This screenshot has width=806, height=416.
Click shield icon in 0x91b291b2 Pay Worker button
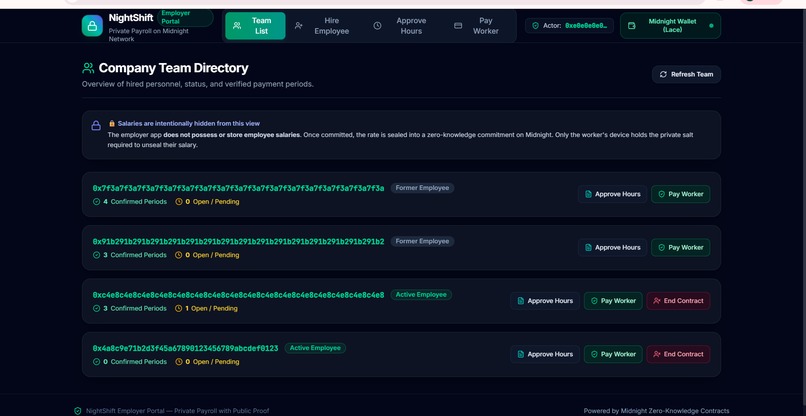(662, 247)
